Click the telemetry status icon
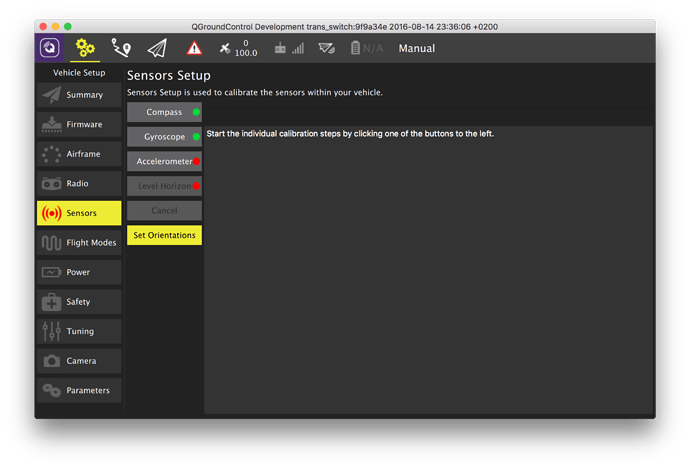 click(x=326, y=48)
